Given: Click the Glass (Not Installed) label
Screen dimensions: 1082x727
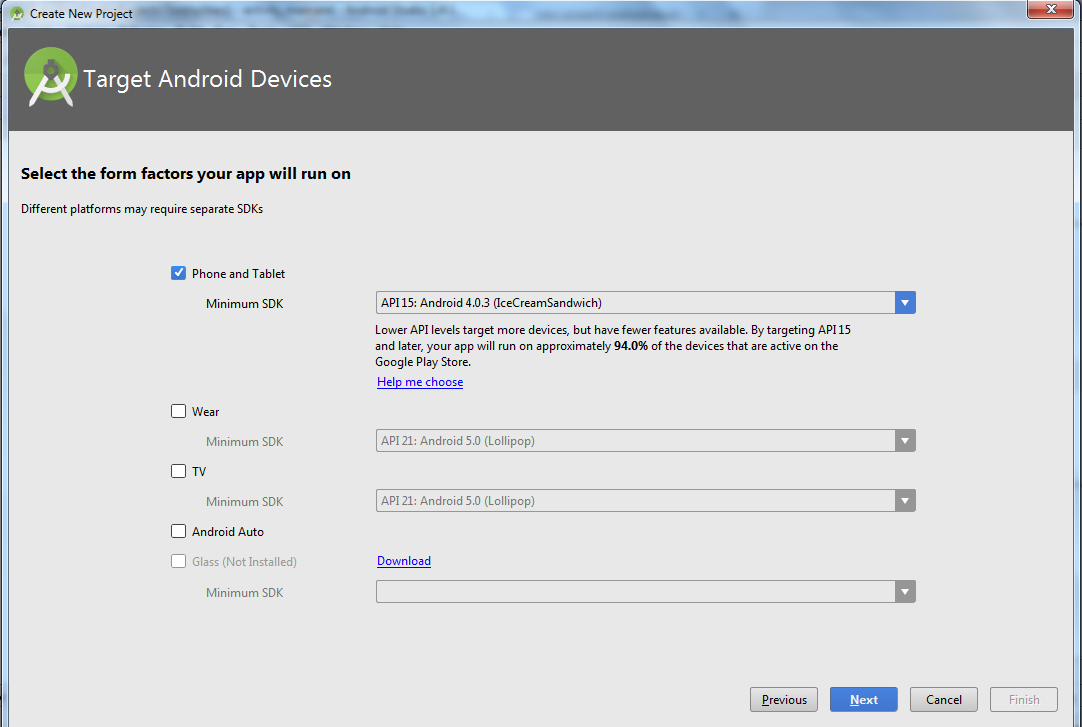Looking at the screenshot, I should coord(244,562).
